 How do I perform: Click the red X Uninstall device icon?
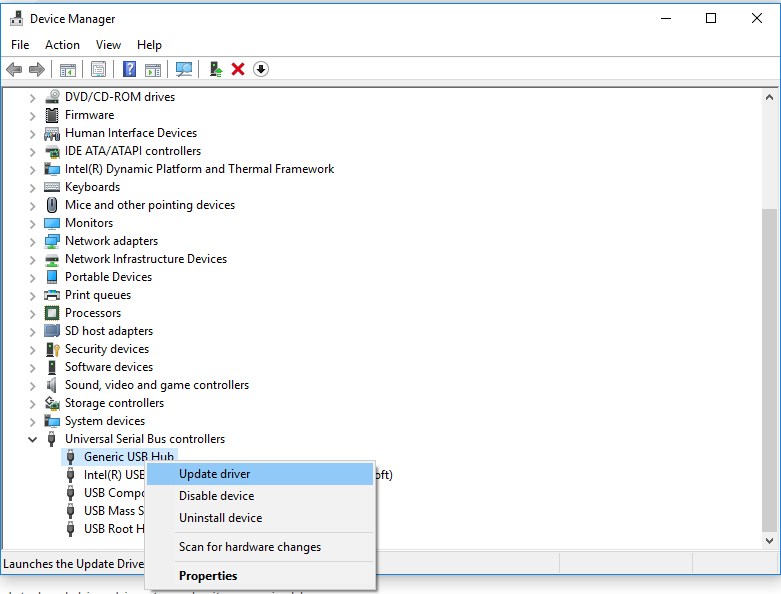(238, 69)
